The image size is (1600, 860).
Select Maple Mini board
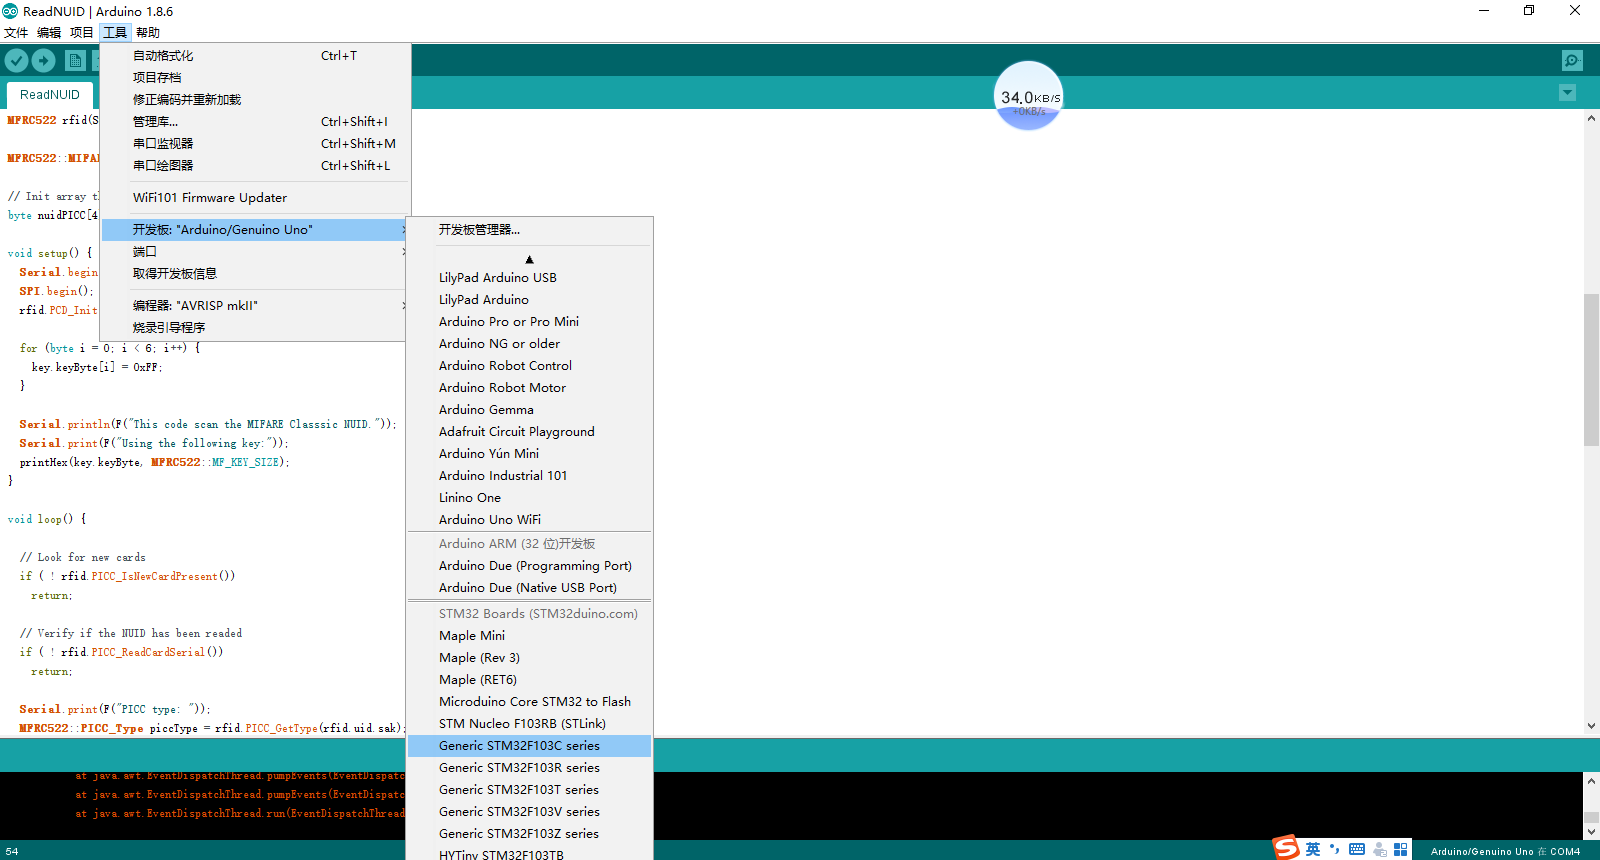(x=529, y=636)
